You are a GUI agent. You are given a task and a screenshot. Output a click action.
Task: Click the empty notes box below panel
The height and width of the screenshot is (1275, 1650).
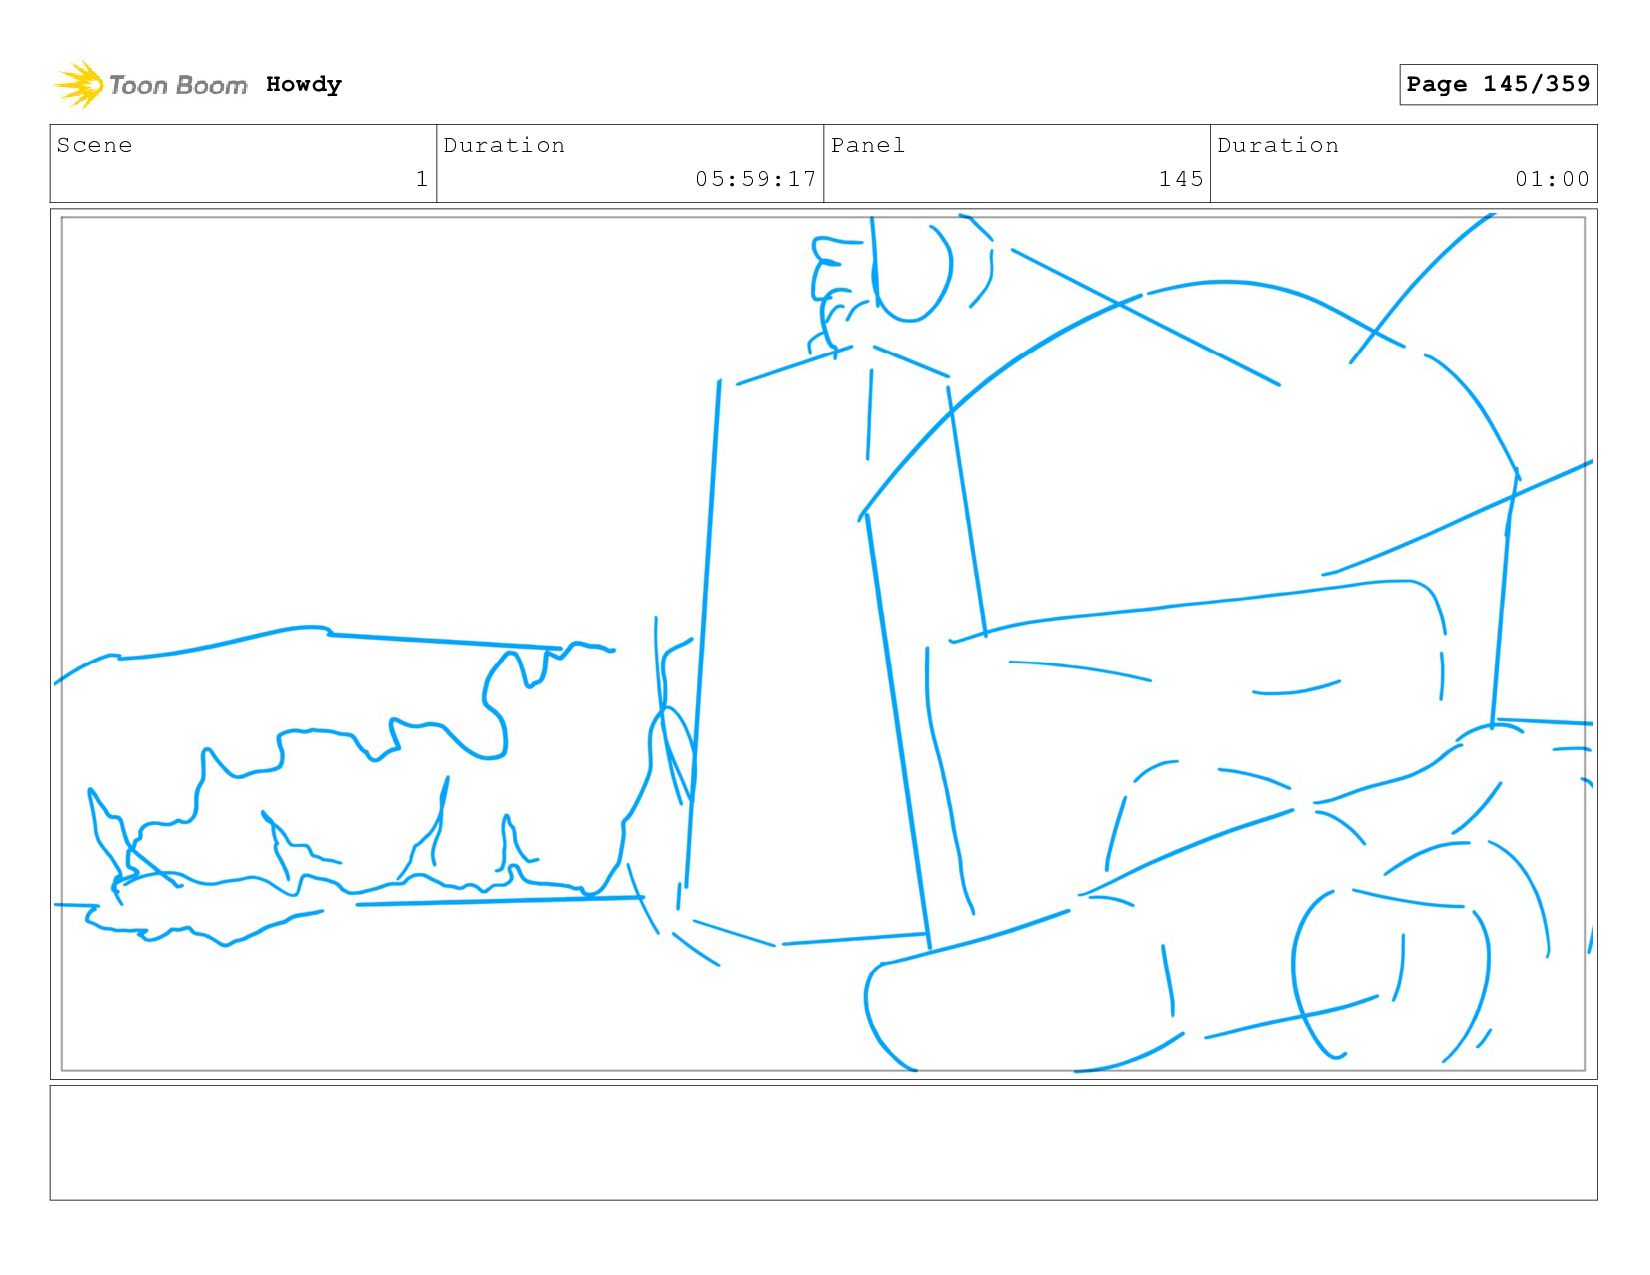[823, 1143]
